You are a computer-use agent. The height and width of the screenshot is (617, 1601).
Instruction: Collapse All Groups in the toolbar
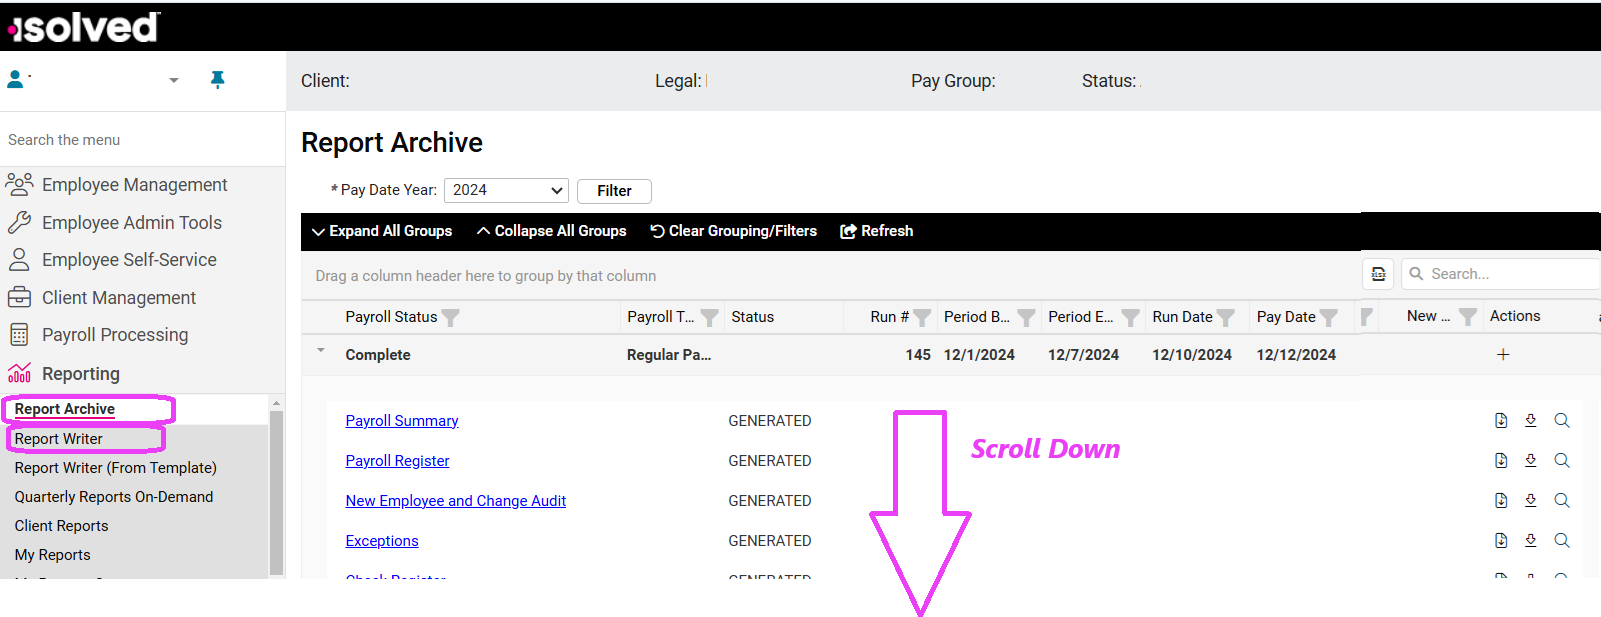pos(552,231)
